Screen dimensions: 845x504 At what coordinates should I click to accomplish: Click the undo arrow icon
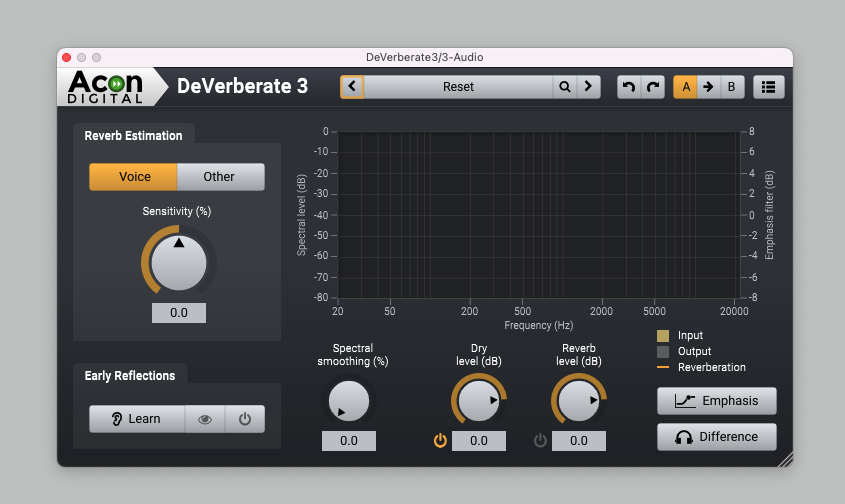tap(629, 87)
